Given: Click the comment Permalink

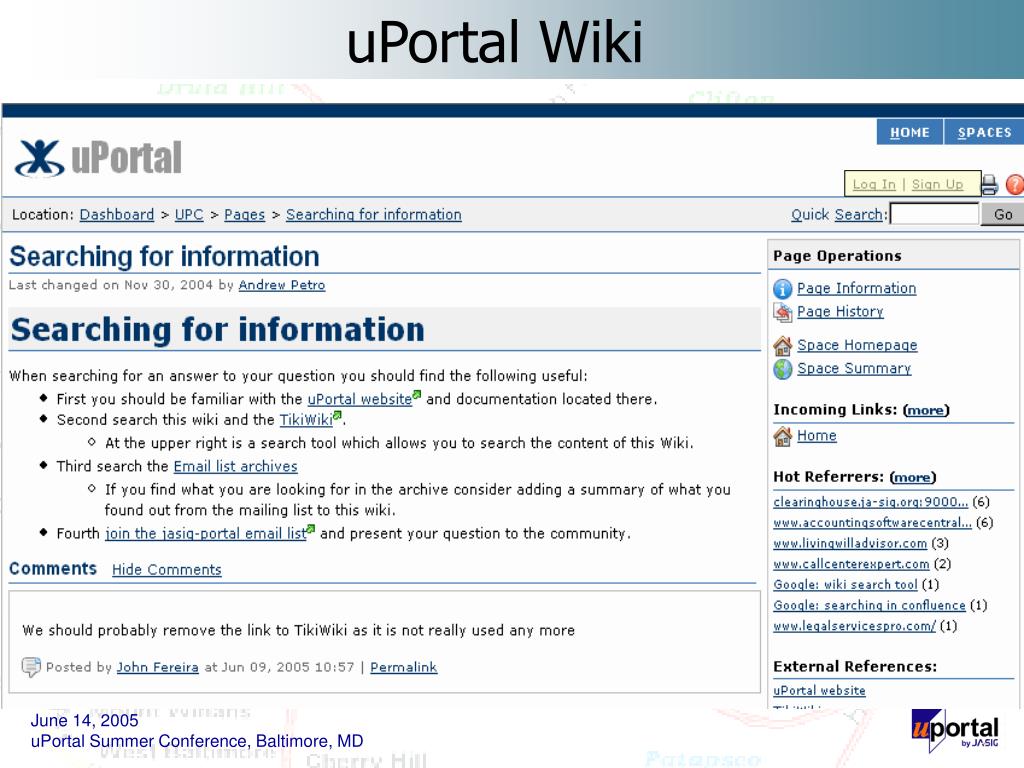Looking at the screenshot, I should coord(404,667).
